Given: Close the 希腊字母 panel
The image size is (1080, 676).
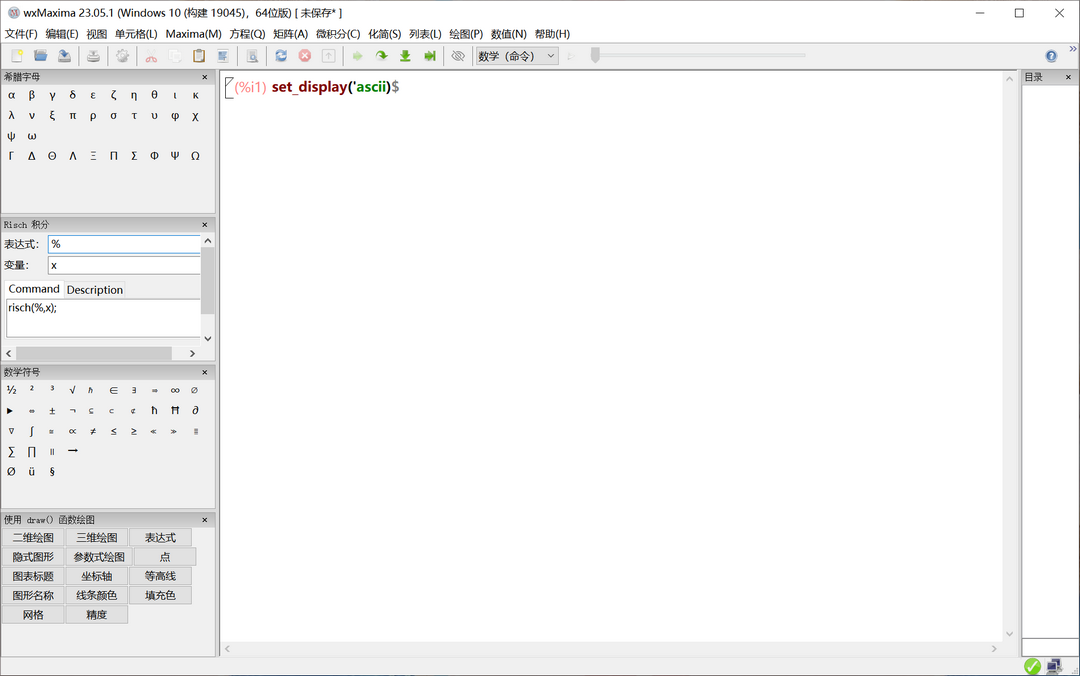Looking at the screenshot, I should tap(205, 77).
